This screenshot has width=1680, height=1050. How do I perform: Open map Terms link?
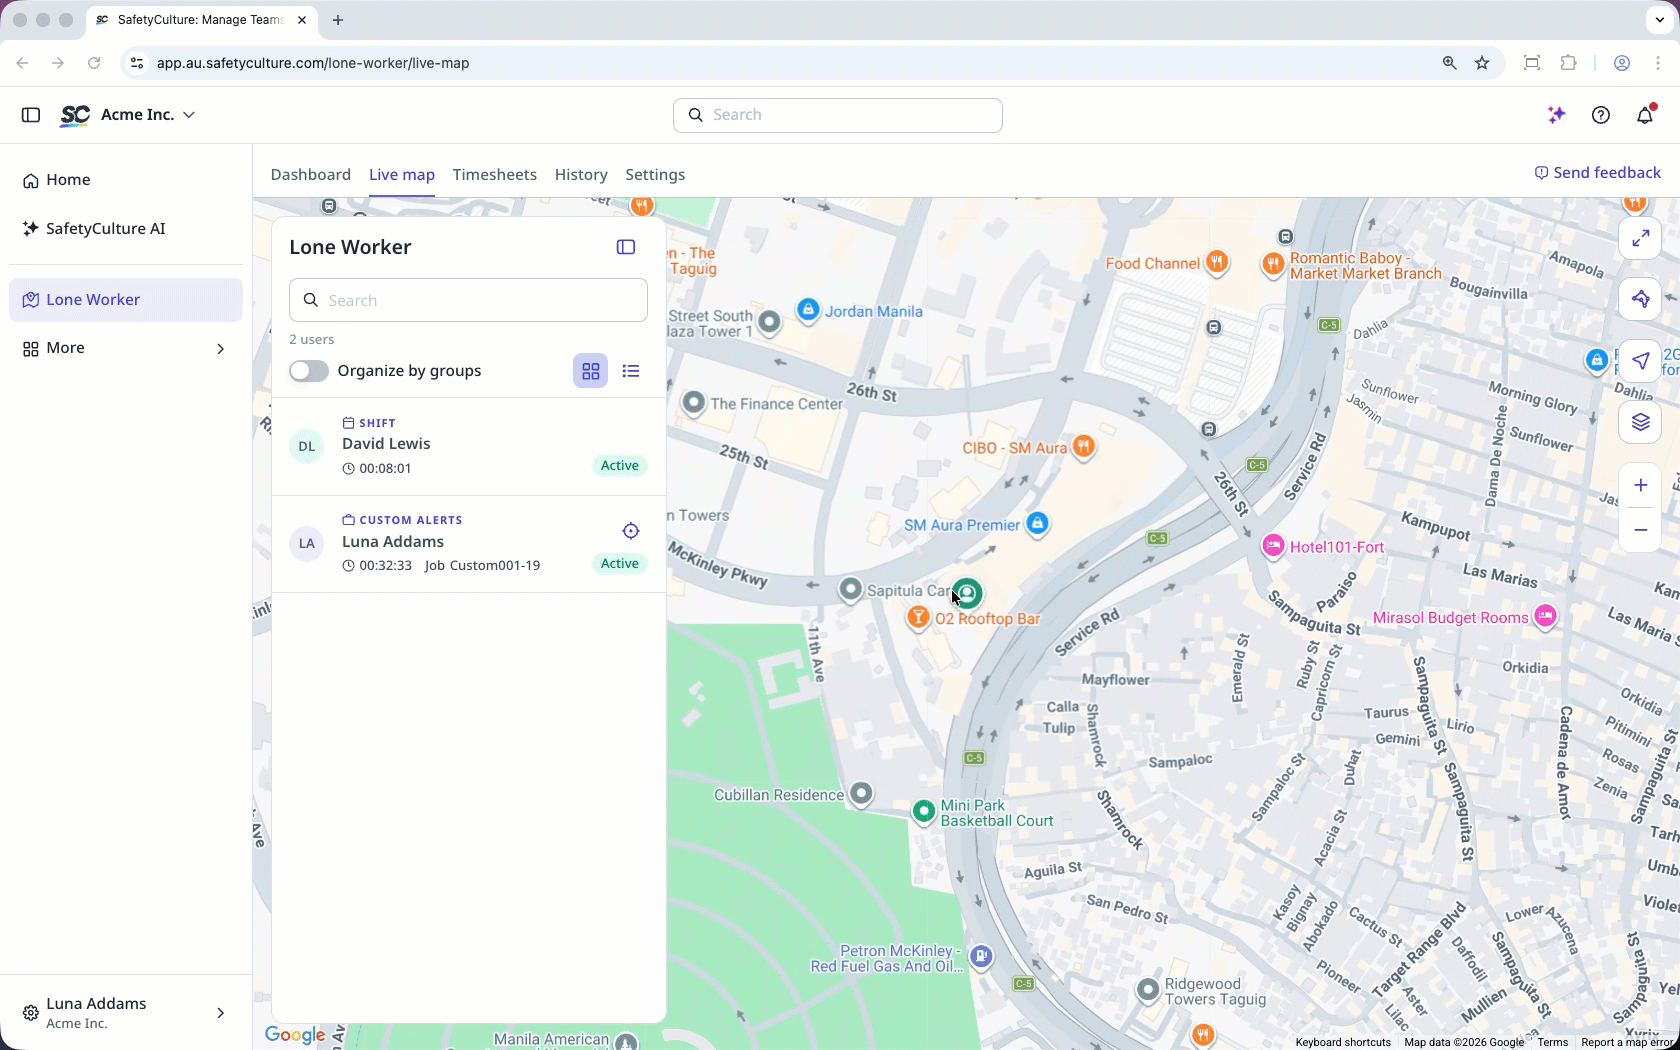tap(1553, 1042)
